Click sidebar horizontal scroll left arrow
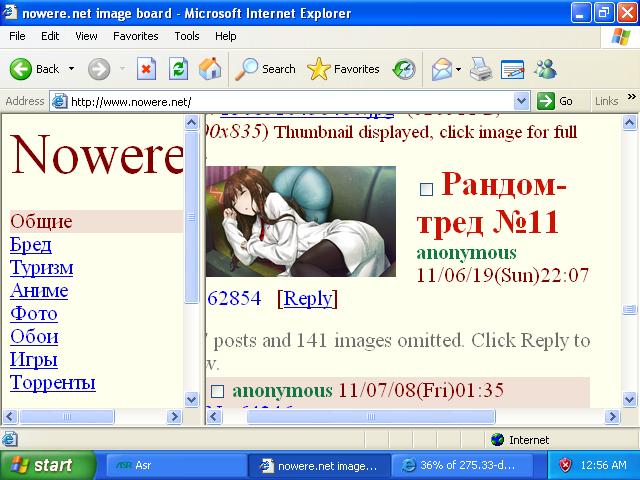640x480 pixels. coord(10,417)
